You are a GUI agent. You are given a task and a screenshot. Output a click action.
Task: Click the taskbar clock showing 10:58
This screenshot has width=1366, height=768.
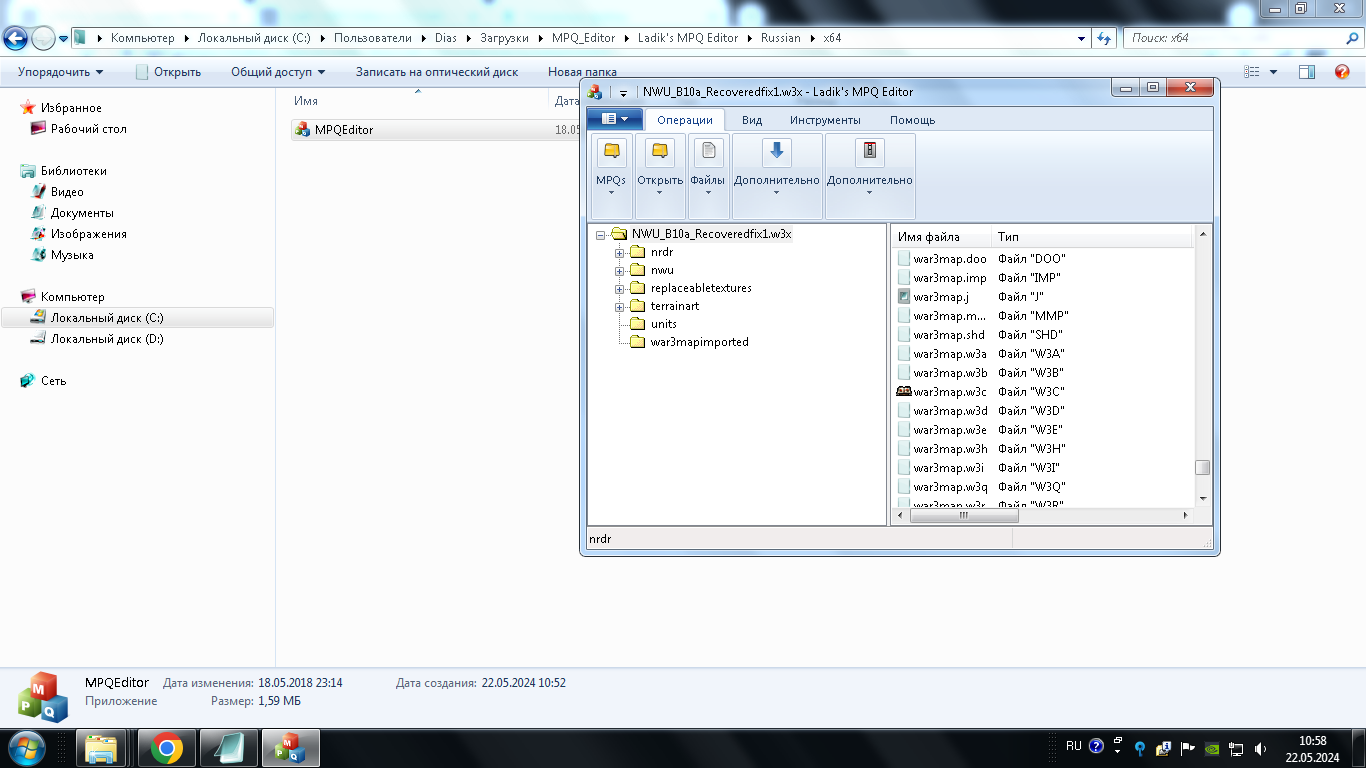pos(1312,749)
